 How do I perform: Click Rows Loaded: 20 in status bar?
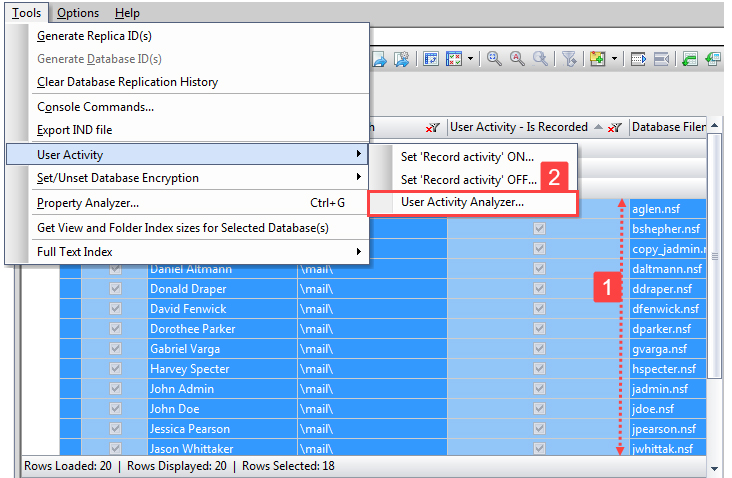68,466
